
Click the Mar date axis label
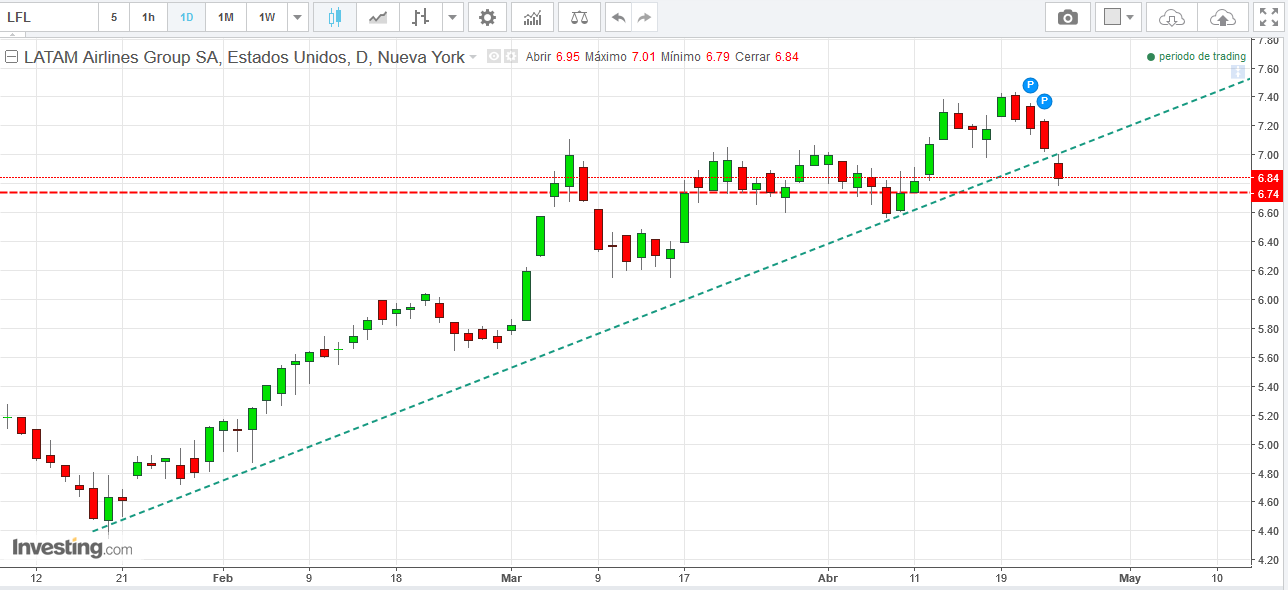511,578
